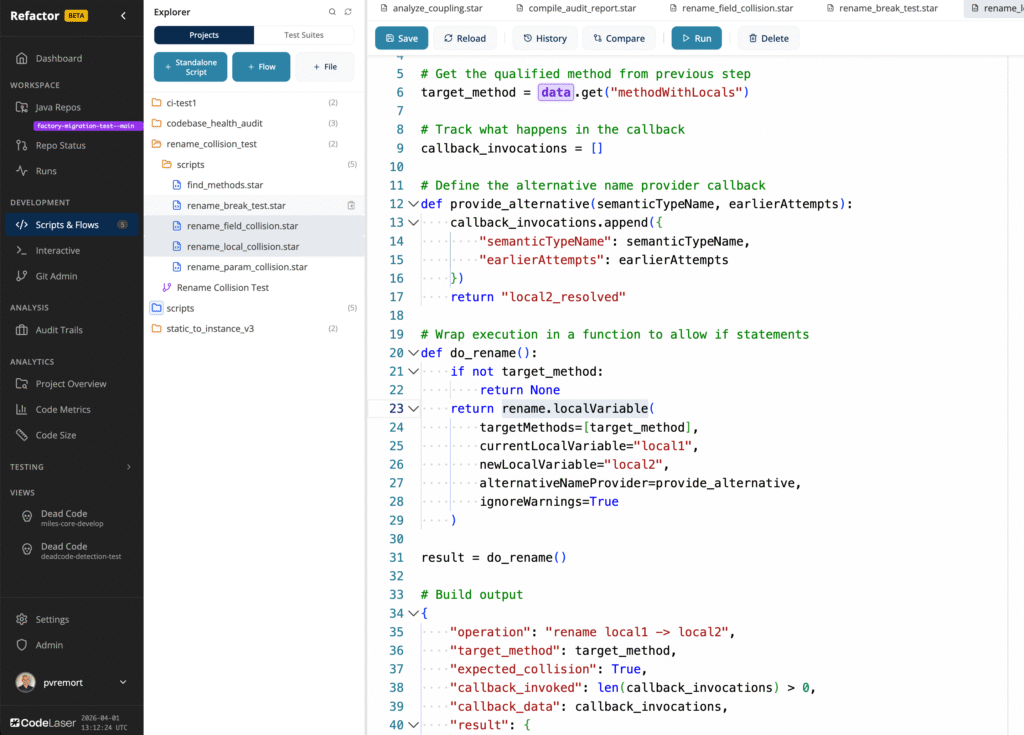The width and height of the screenshot is (1024, 735).
Task: Collapse the do_rename function fold arrow
Action: click(x=413, y=353)
